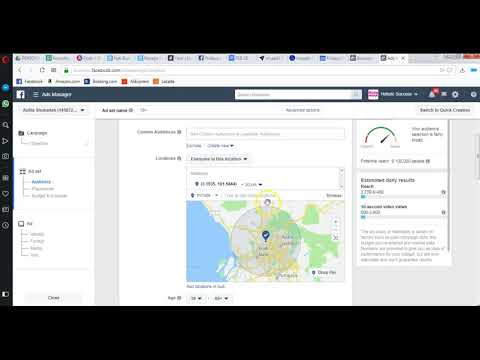
Task: Click the Opera menu logo
Action: (6, 60)
